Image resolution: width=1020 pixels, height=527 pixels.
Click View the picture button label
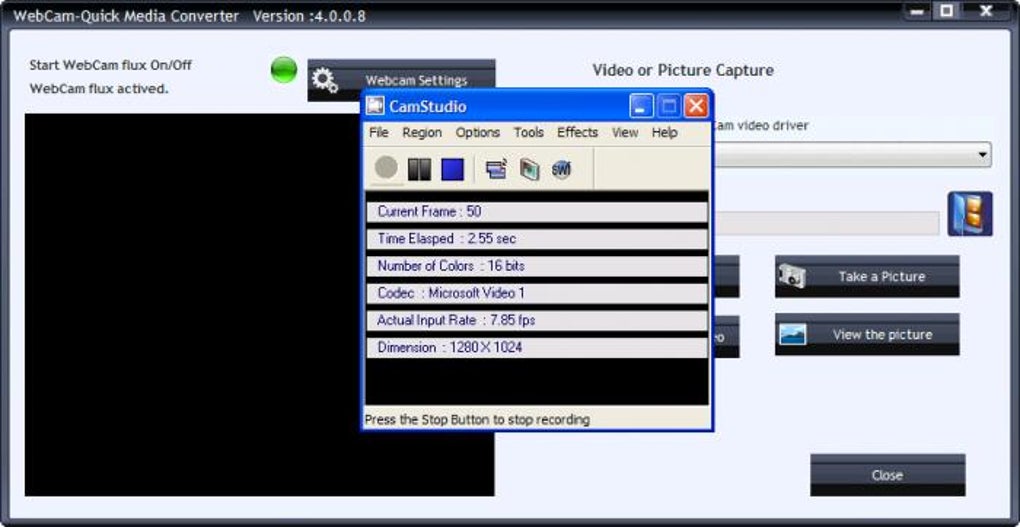(882, 335)
